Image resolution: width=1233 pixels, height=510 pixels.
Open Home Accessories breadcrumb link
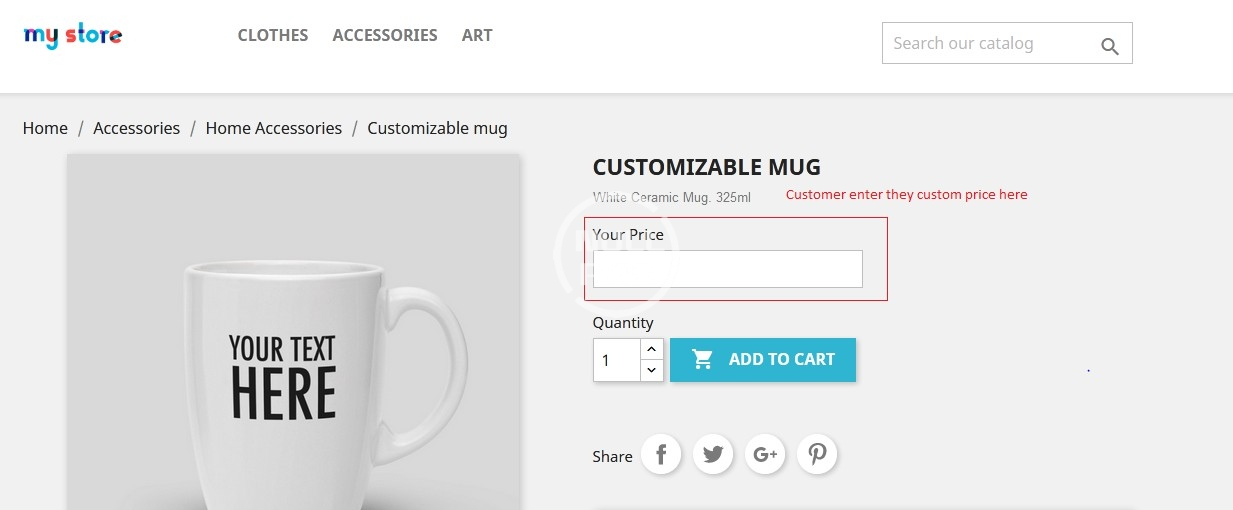274,128
